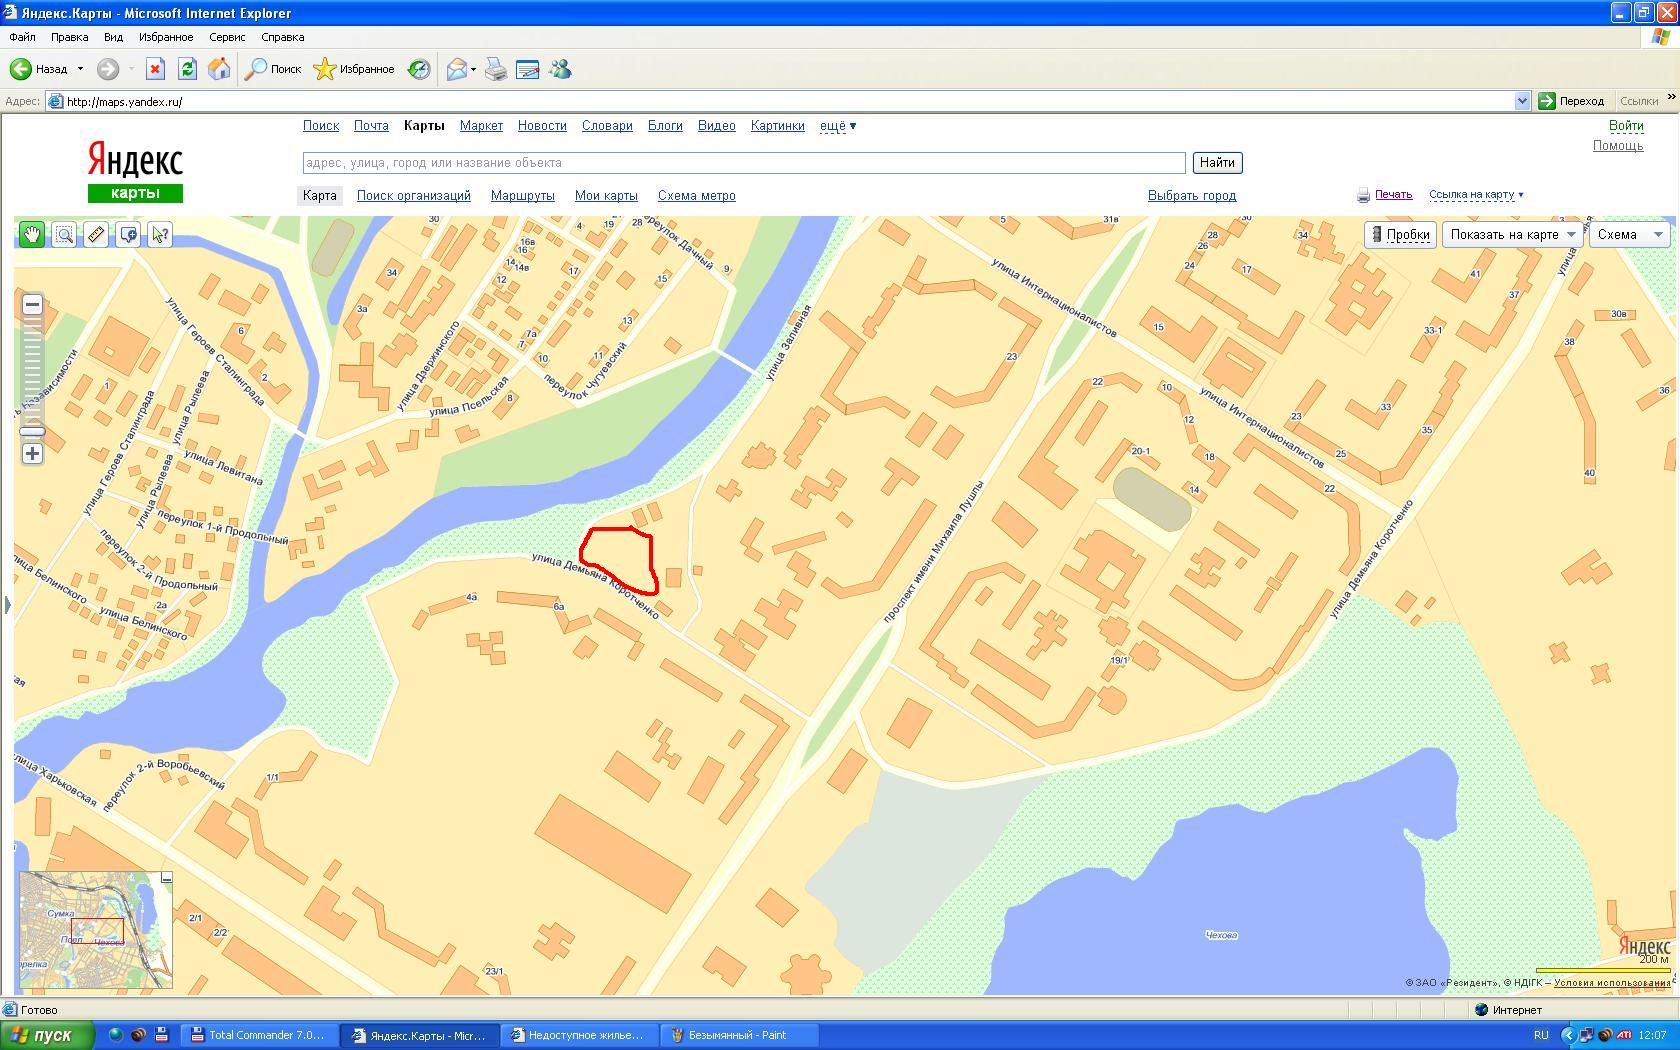Zoom in with the plus button
Image resolution: width=1680 pixels, height=1050 pixels.
tap(32, 454)
